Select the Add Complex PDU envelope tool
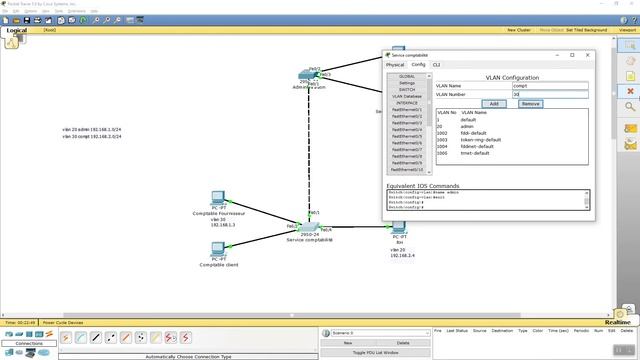This screenshot has width=640, height=360. 630,144
